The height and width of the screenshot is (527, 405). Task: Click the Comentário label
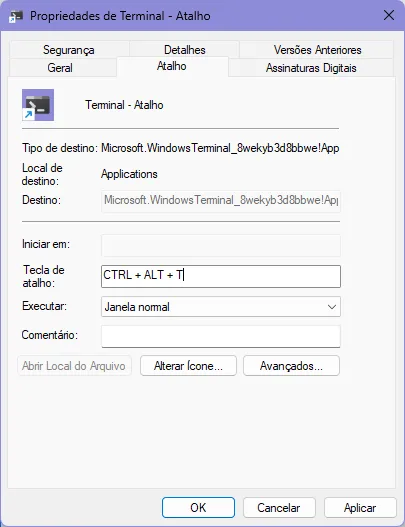click(50, 335)
